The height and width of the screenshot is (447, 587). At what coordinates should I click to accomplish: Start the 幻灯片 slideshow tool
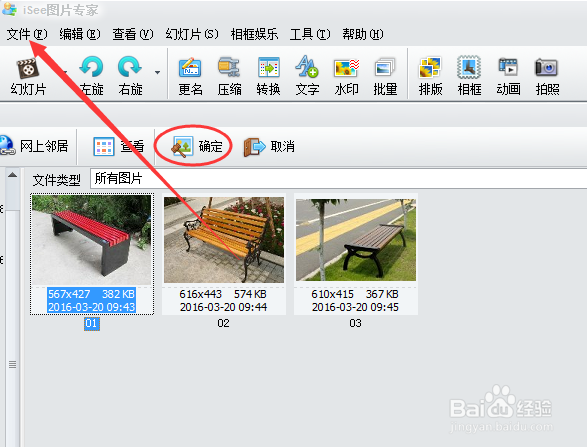(x=28, y=77)
